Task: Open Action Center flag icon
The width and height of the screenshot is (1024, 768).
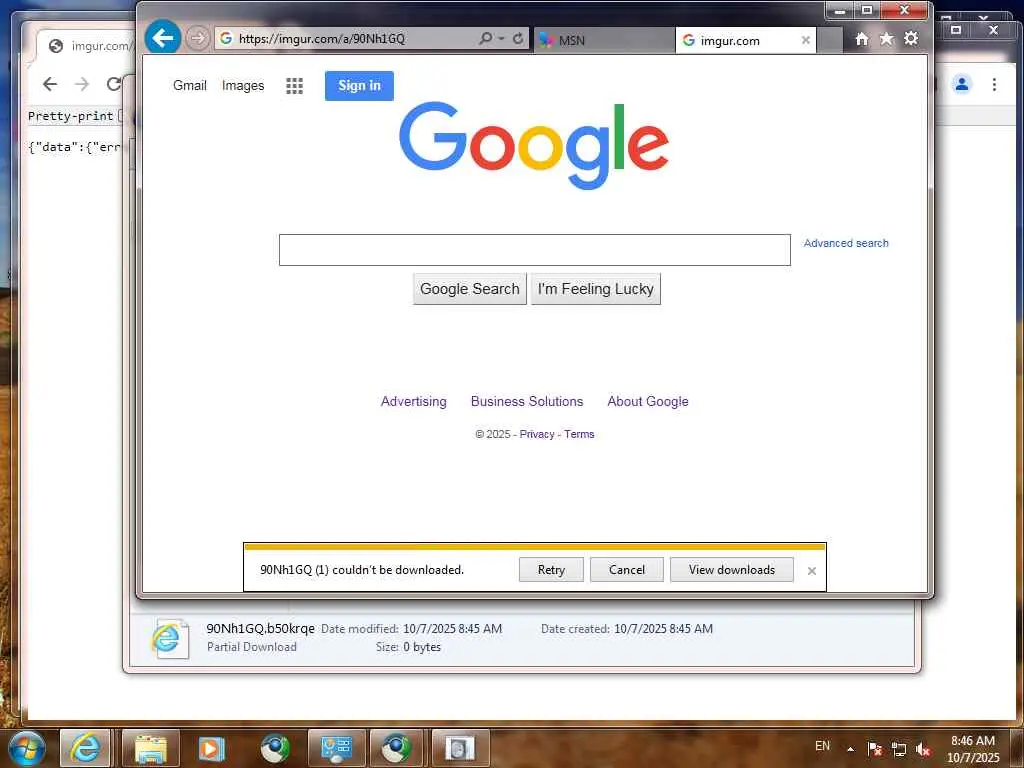Action: (x=874, y=749)
